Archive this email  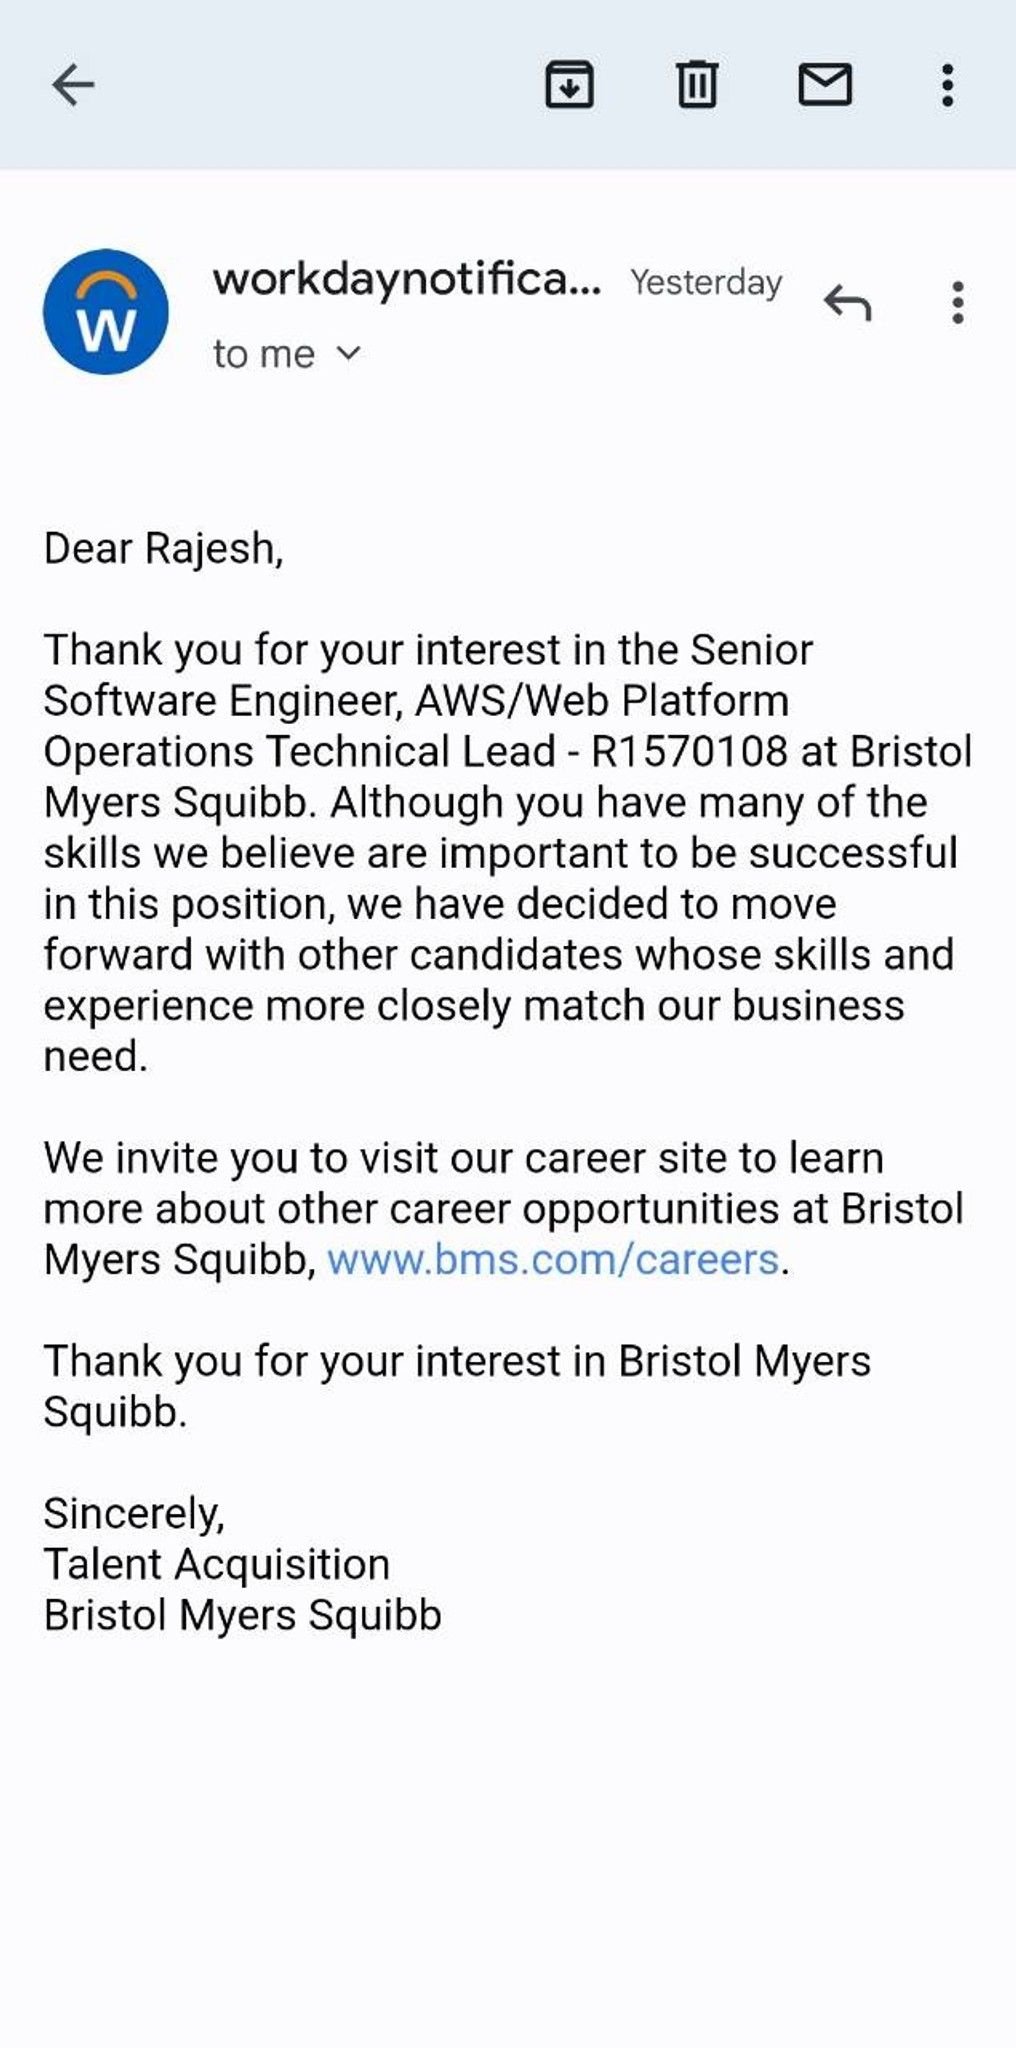point(569,85)
